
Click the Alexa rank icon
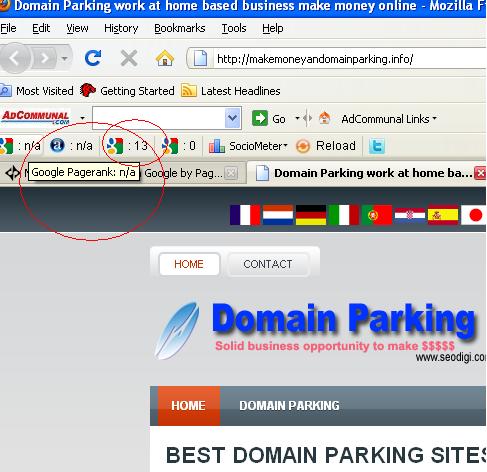tap(57, 145)
